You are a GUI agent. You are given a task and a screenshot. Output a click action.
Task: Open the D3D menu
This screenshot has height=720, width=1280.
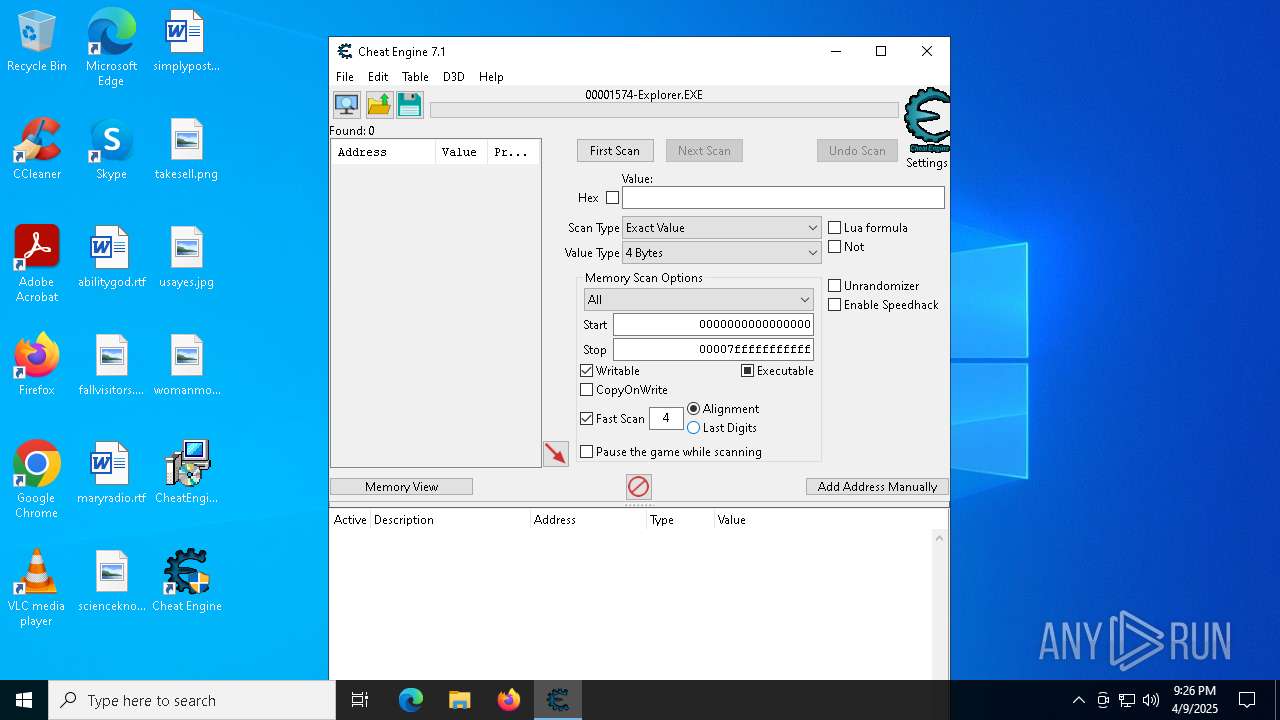[454, 77]
